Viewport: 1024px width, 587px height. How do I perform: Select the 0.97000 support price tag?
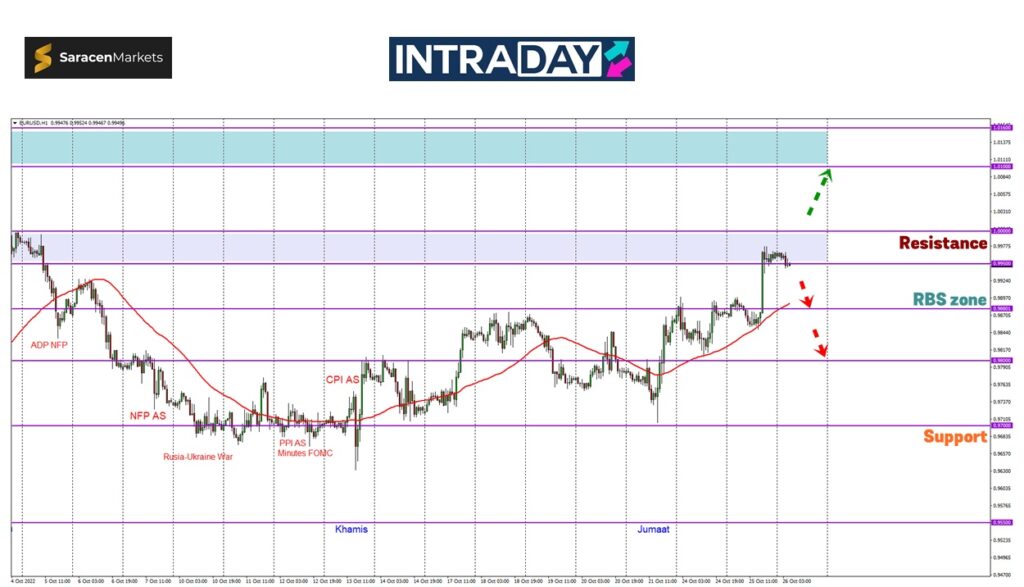point(999,426)
